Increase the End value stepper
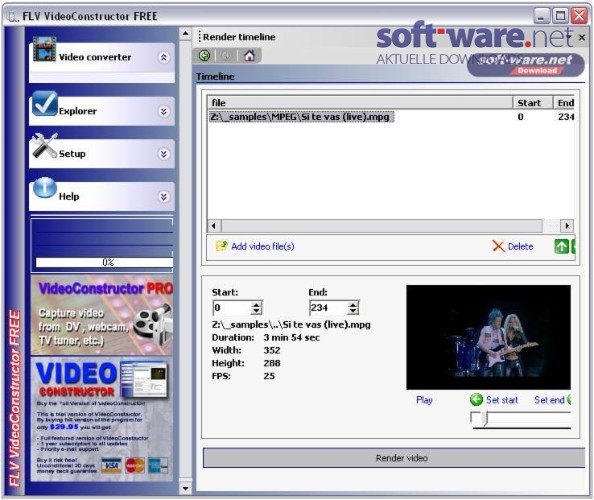The width and height of the screenshot is (594, 500). [x=353, y=305]
